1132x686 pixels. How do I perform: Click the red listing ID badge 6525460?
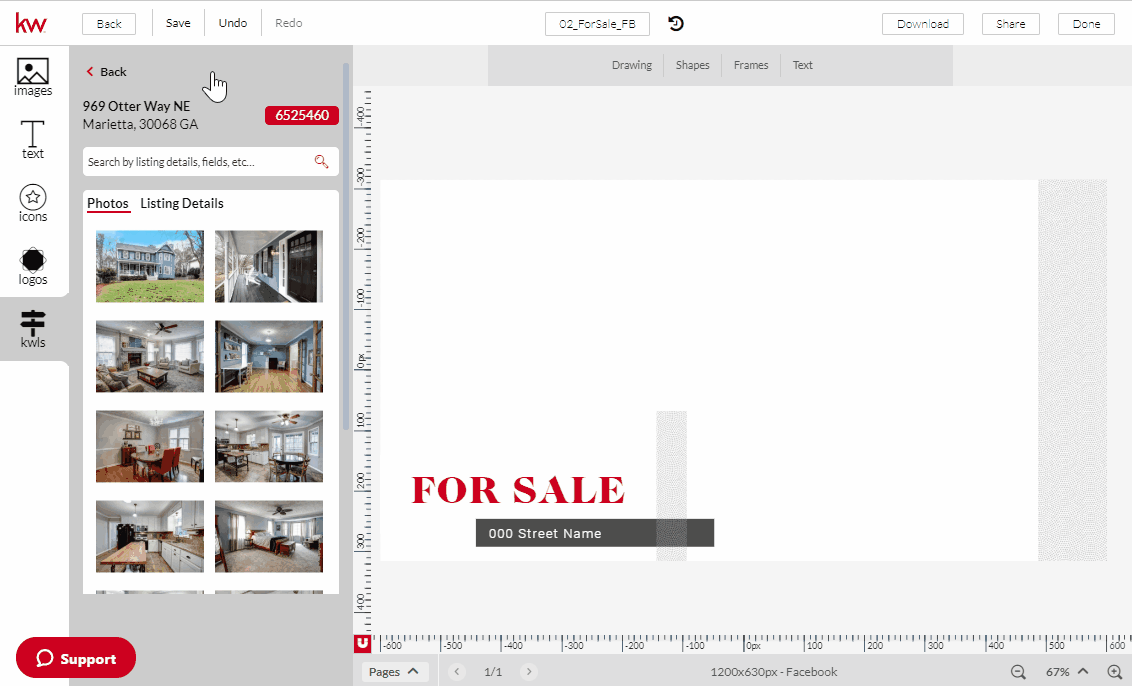[301, 115]
